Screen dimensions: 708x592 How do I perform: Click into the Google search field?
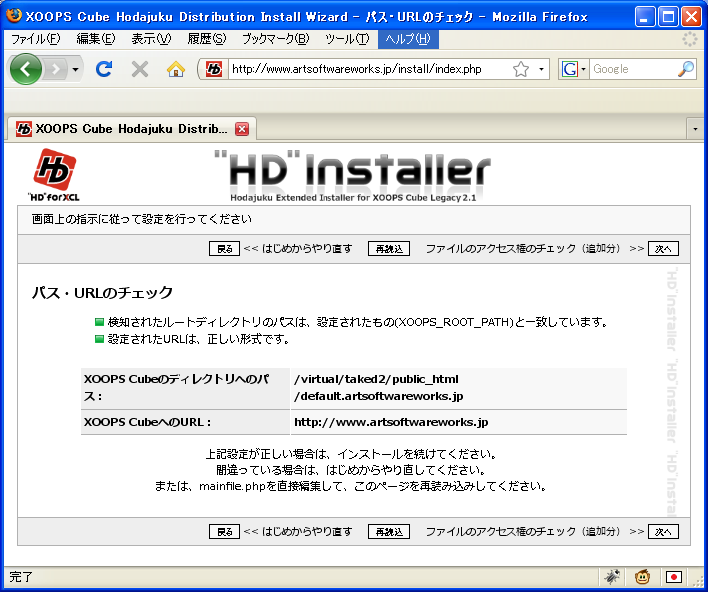[630, 69]
